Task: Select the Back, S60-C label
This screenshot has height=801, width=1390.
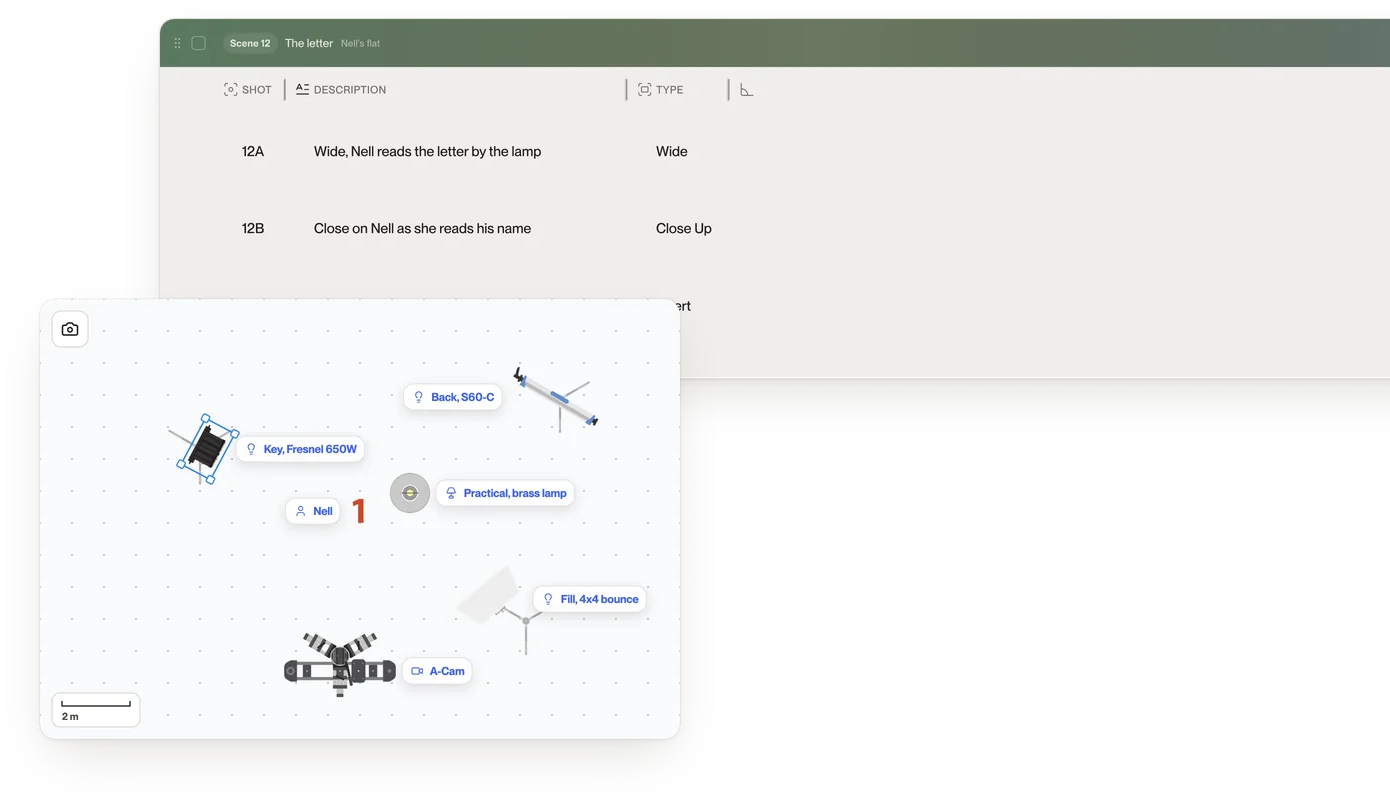Action: tap(453, 397)
